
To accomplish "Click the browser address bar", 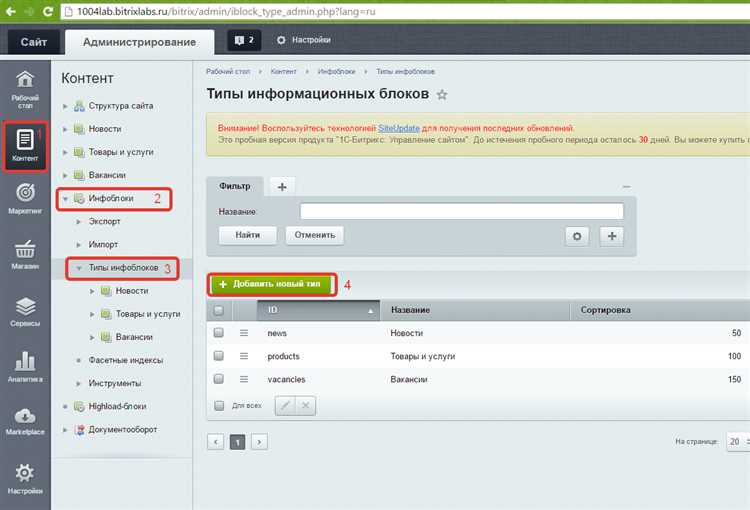I will coord(407,11).
